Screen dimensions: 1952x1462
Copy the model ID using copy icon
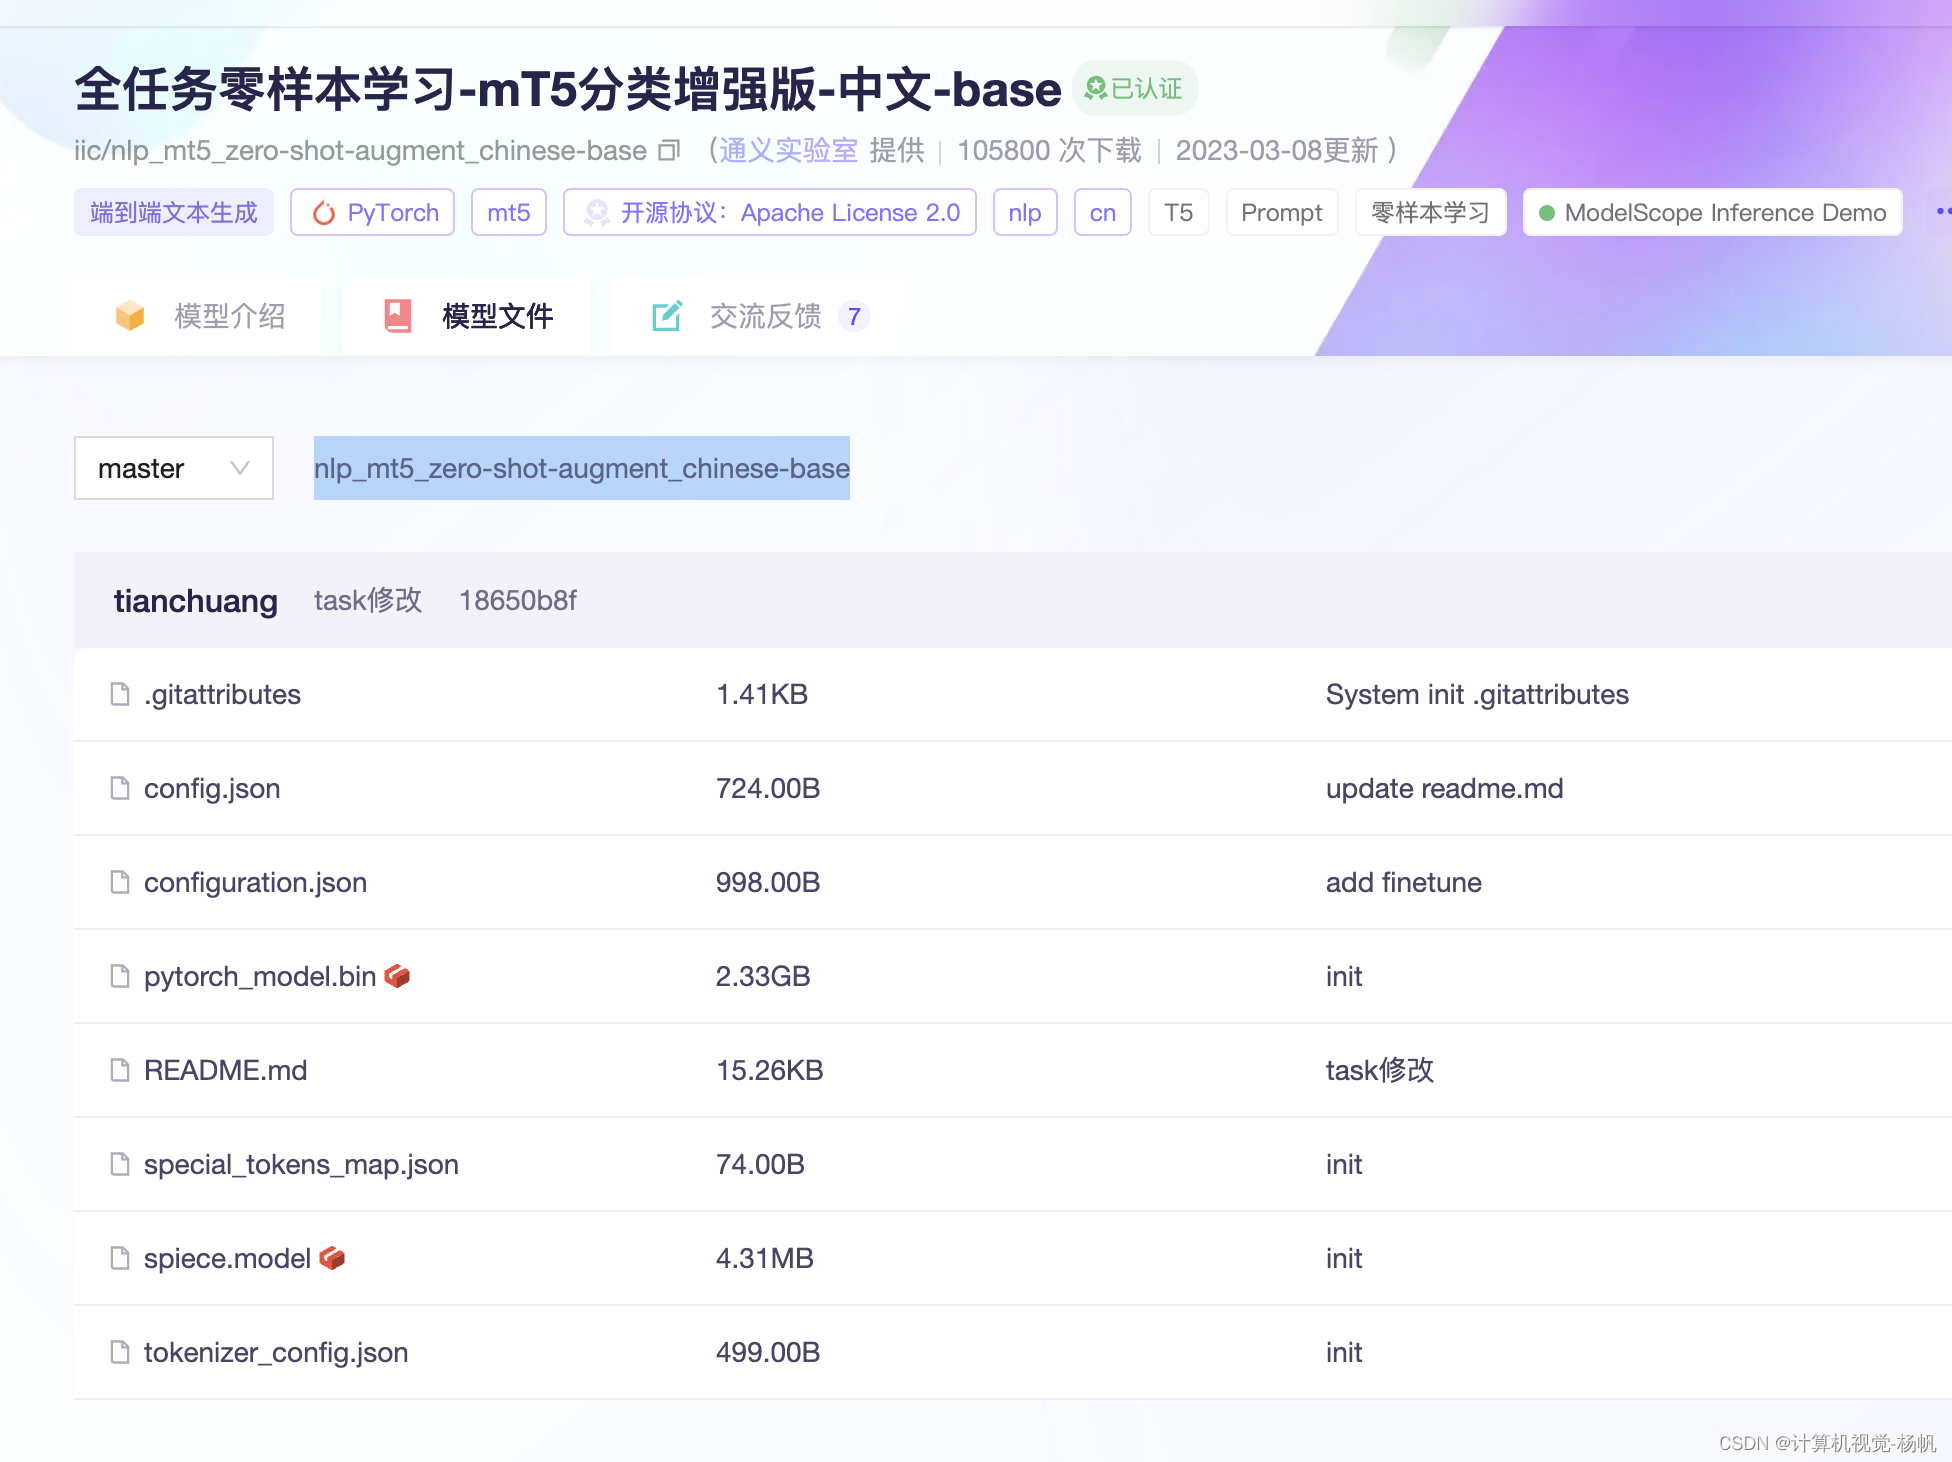(669, 150)
